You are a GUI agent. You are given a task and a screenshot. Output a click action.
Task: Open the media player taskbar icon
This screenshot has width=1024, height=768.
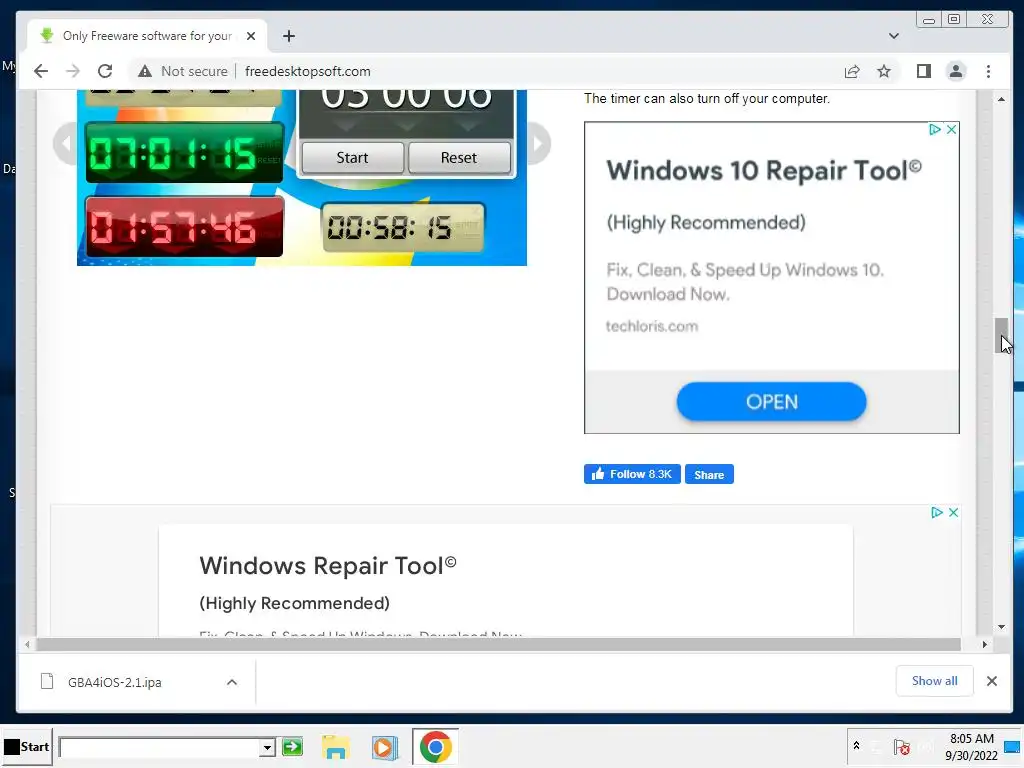point(384,747)
